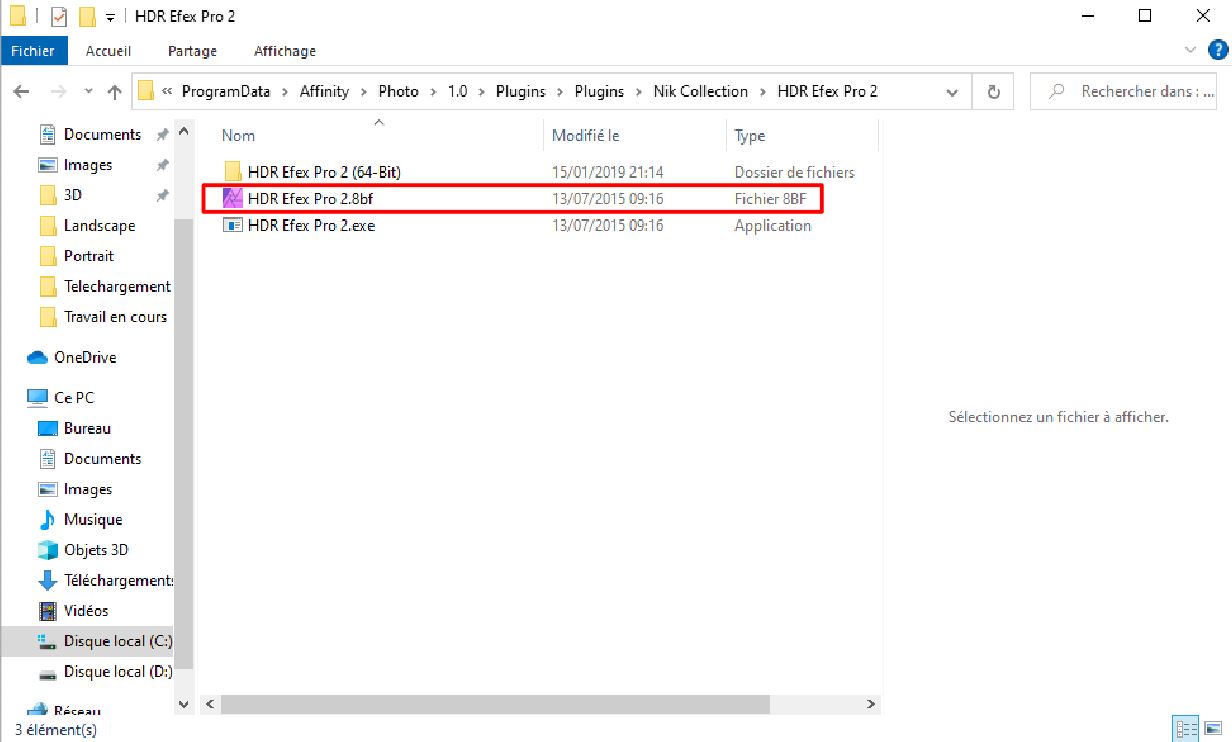Click Photo in the address path
The height and width of the screenshot is (742, 1232).
coord(398,91)
